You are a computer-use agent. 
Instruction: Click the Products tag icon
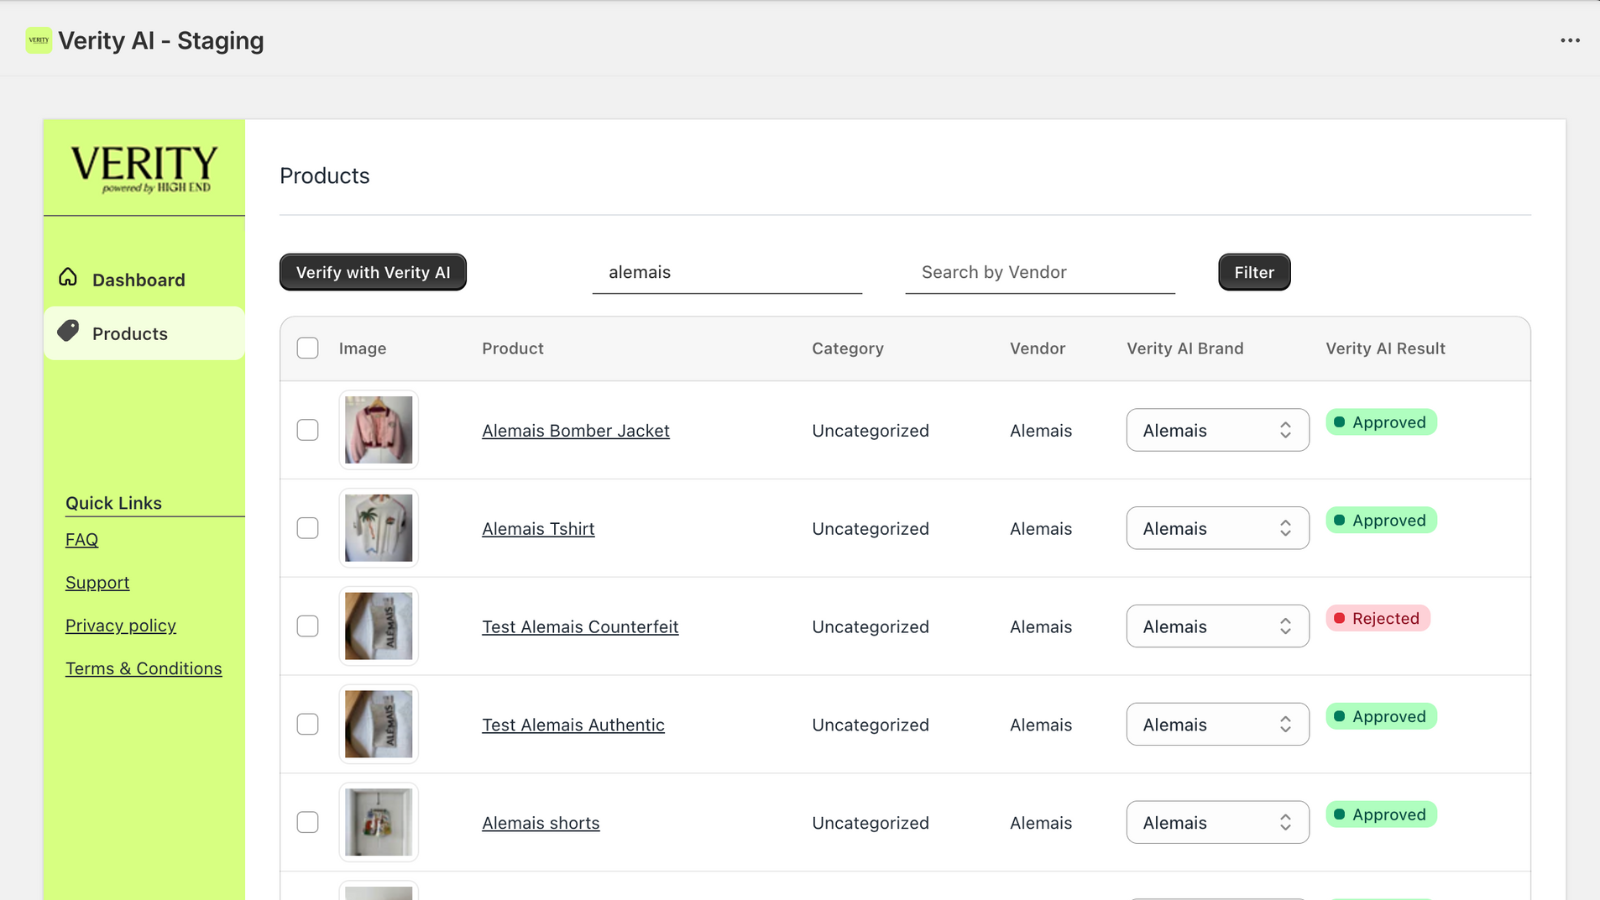[x=68, y=331]
